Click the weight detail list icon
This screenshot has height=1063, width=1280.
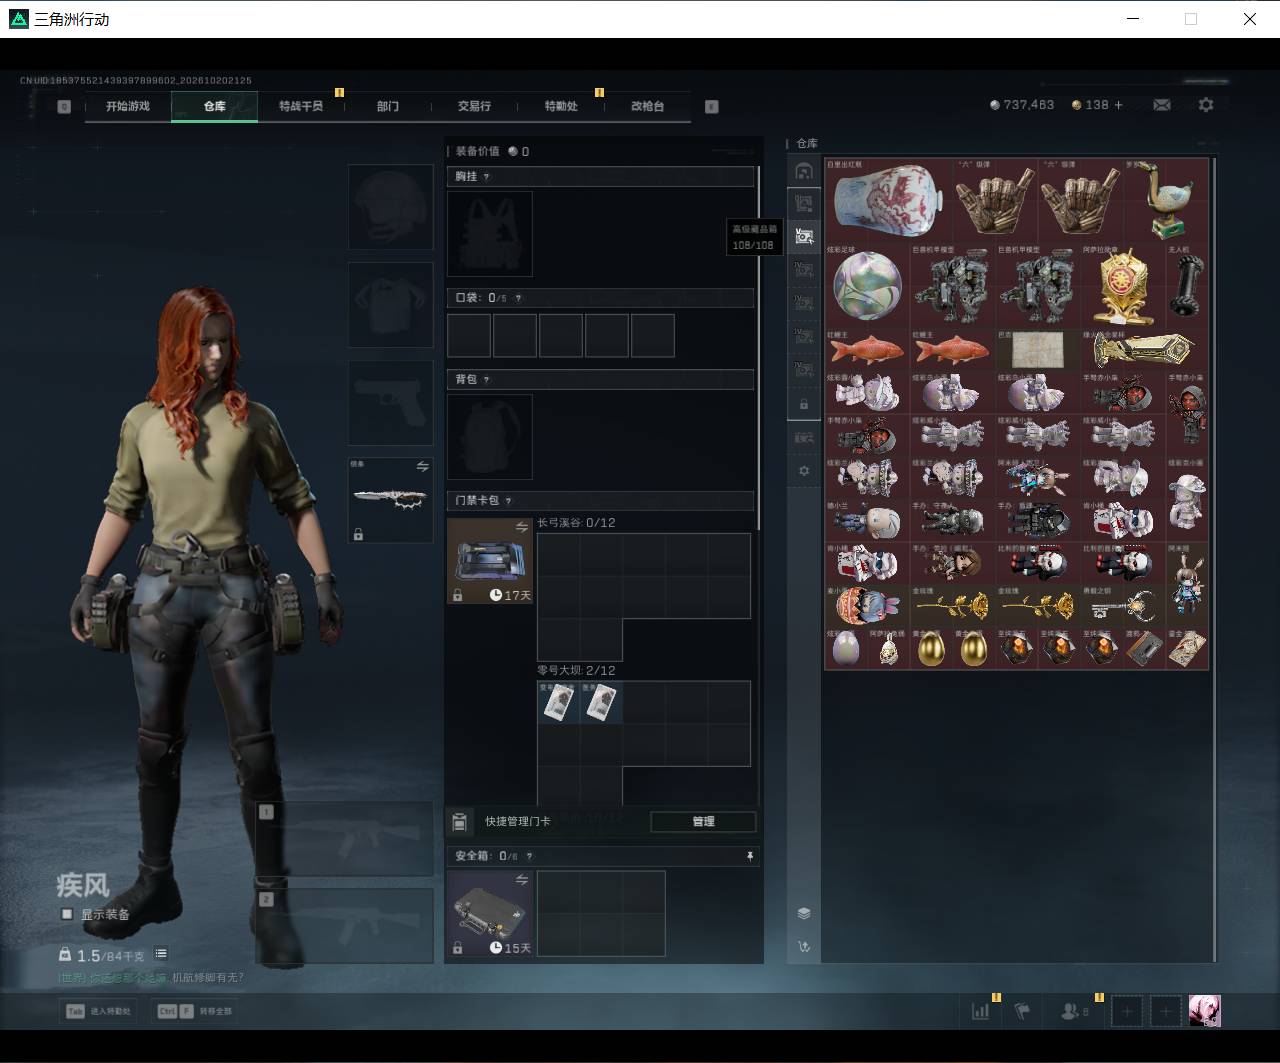coord(161,954)
